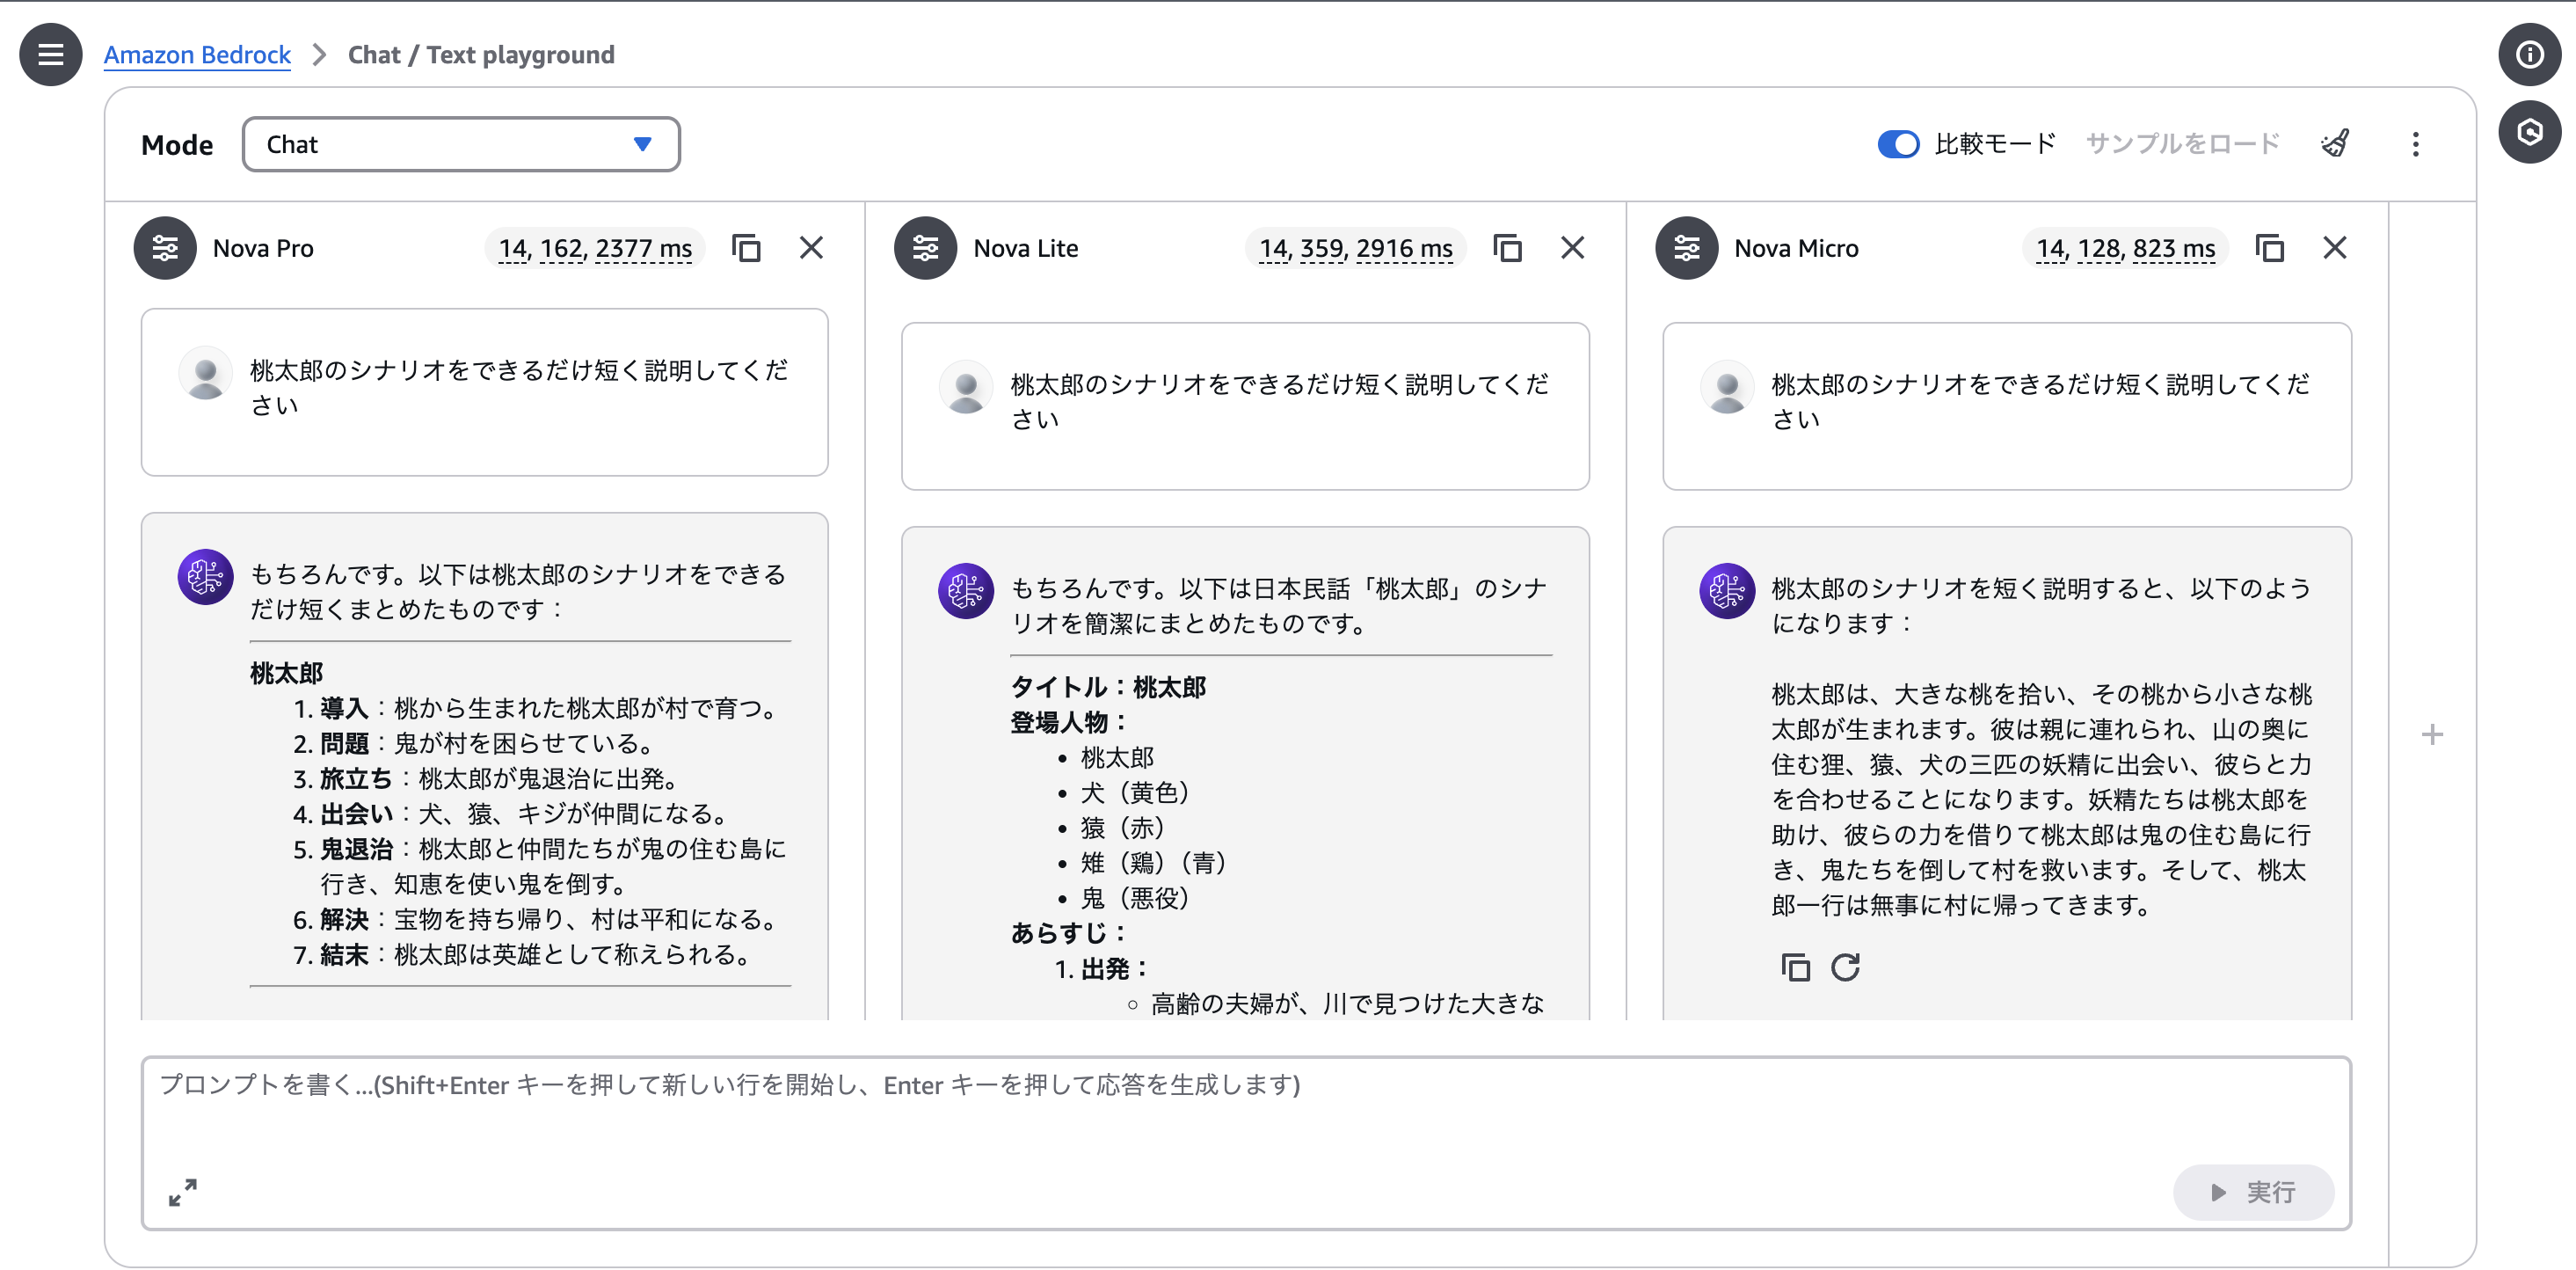Viewport: 2576px width, 1270px height.
Task: Add another model with the plus icon
Action: (2432, 735)
